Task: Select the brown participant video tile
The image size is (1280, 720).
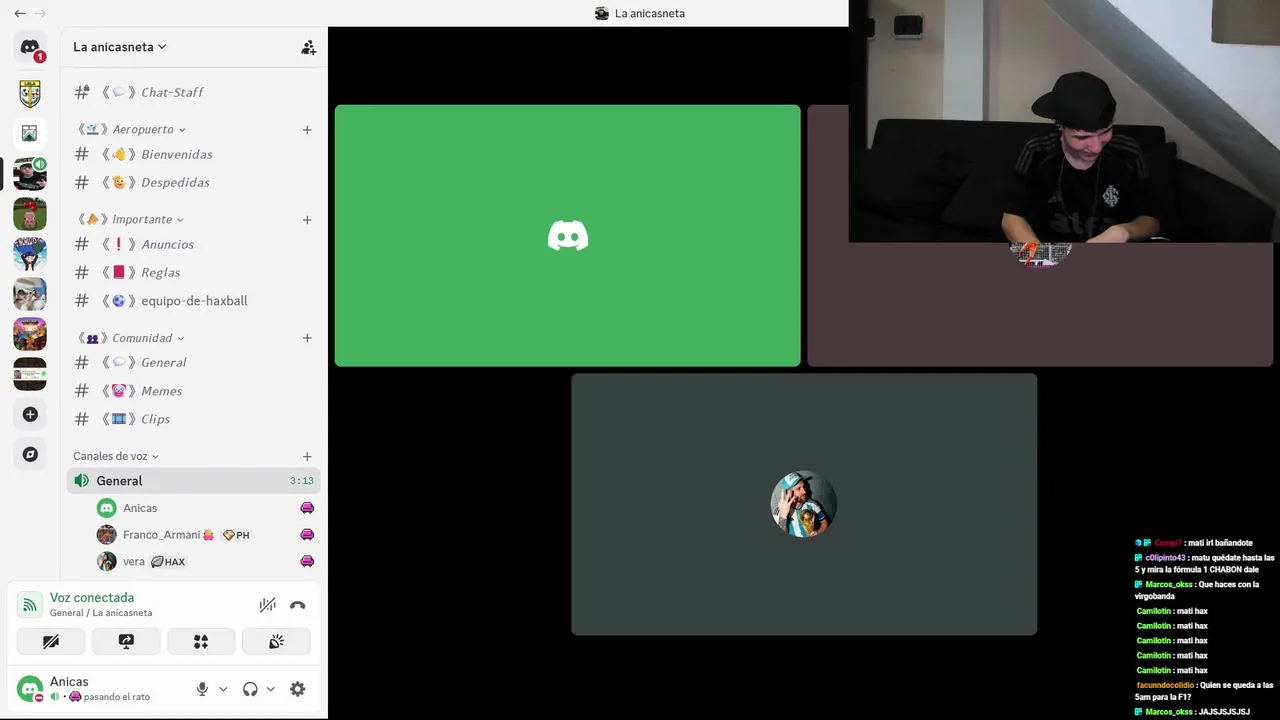Action: 1040,304
